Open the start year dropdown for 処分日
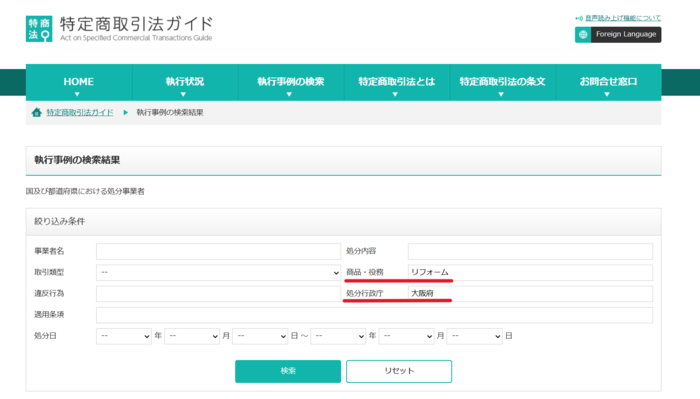Viewport: 700px width, 399px height. tap(124, 336)
